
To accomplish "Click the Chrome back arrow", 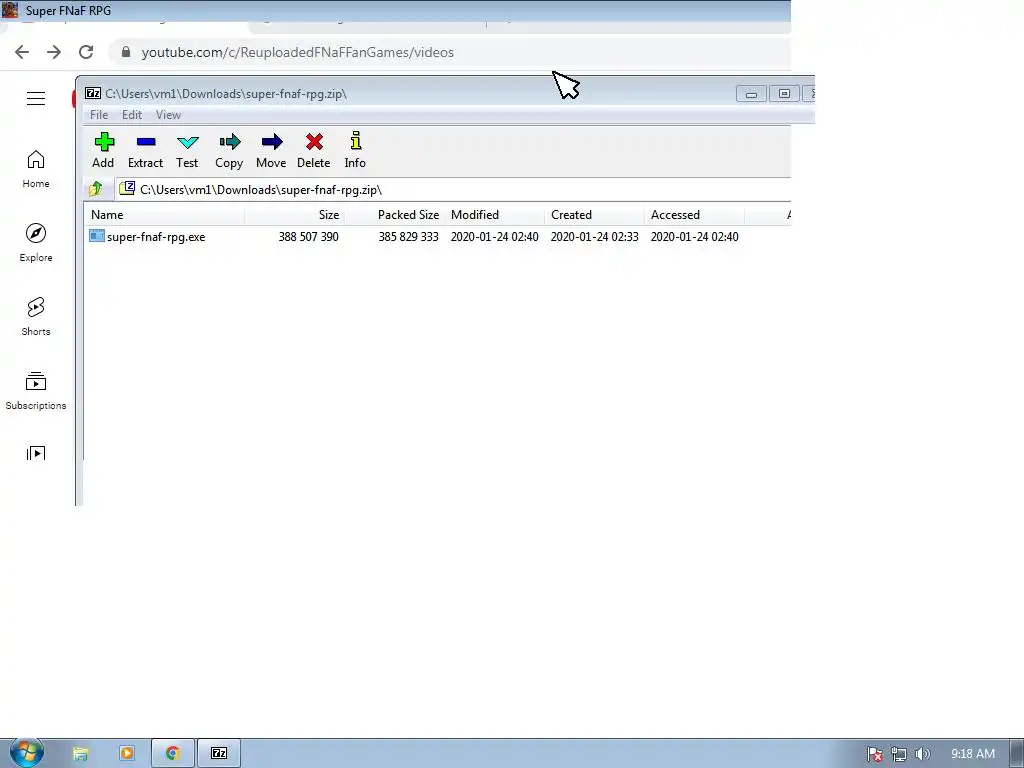I will tap(22, 52).
